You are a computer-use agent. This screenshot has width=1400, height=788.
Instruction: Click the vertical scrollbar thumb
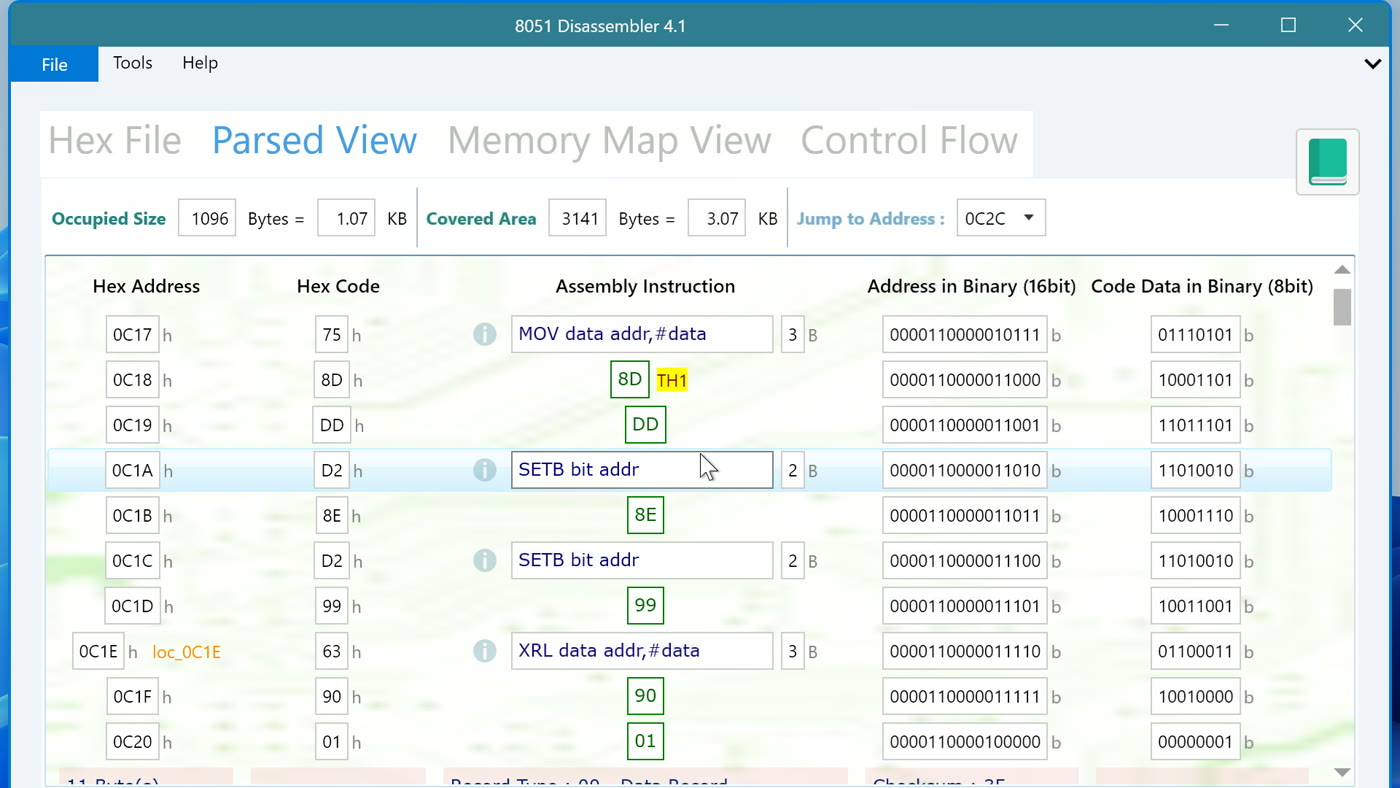click(1342, 307)
